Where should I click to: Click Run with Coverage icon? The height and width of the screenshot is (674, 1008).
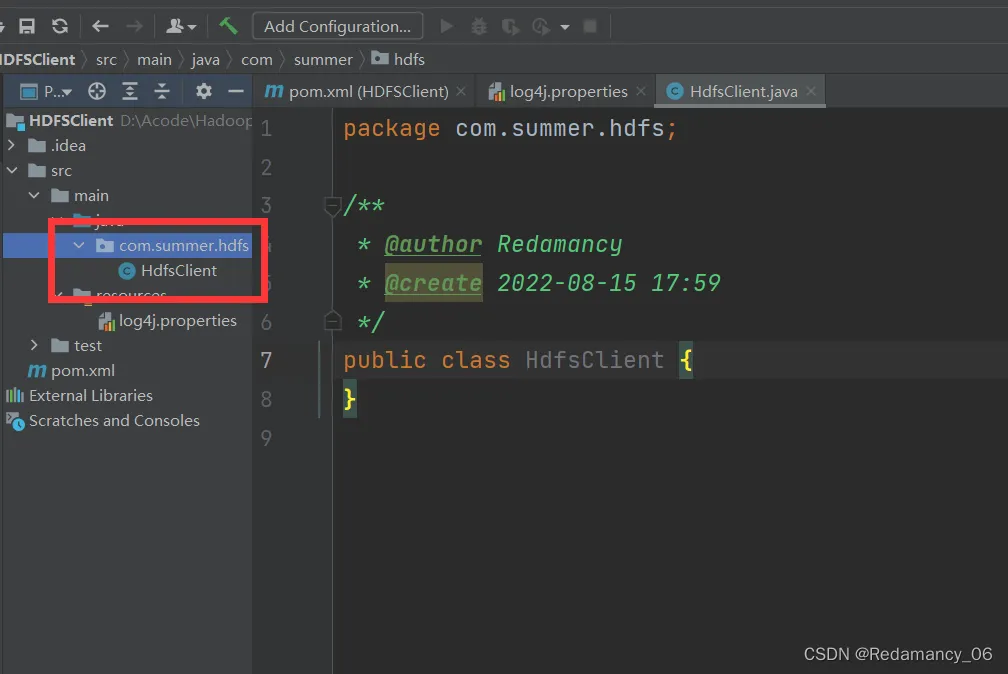510,26
